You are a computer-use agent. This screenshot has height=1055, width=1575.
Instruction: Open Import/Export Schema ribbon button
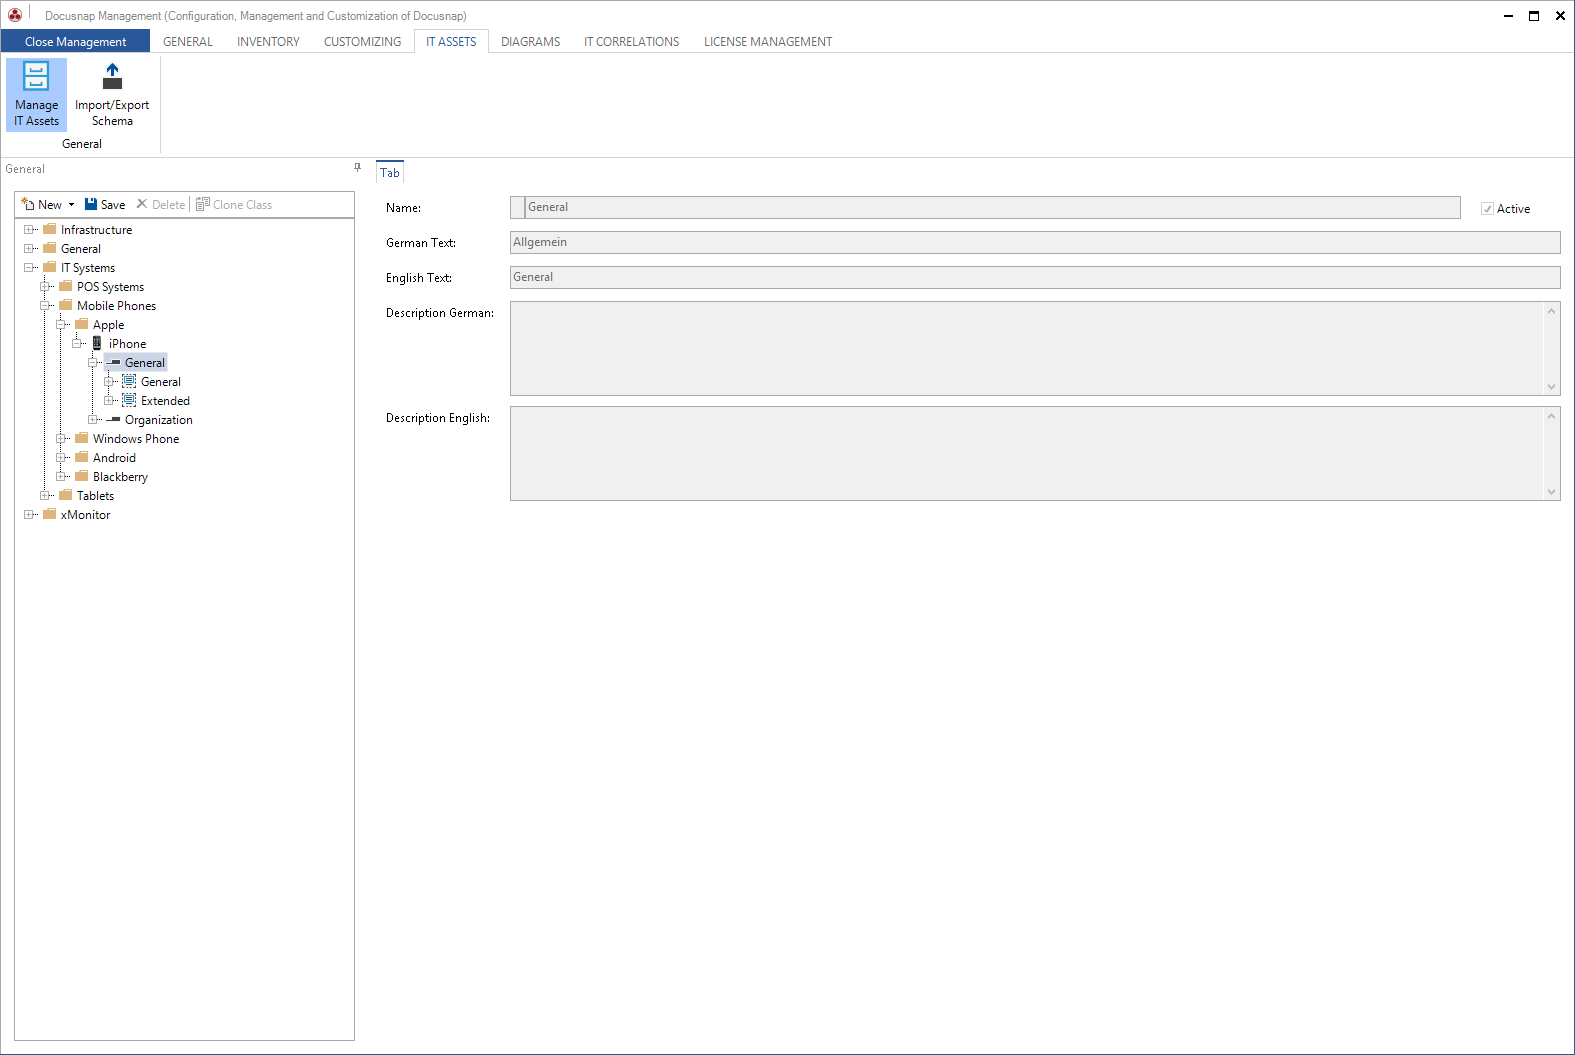point(112,95)
